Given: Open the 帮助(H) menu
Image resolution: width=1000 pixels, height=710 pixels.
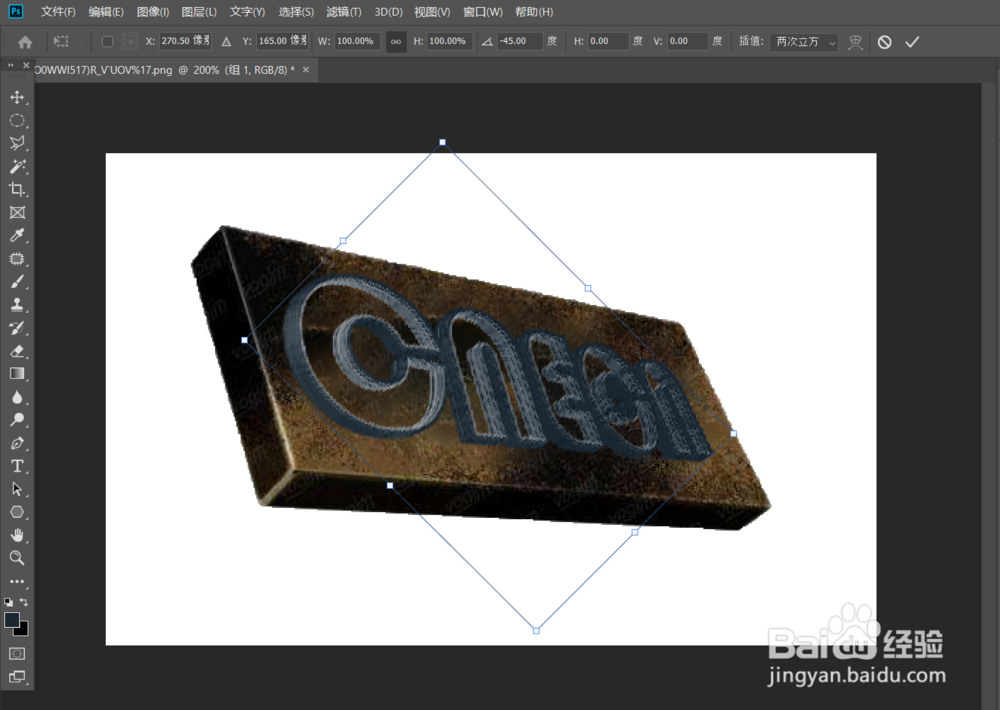Looking at the screenshot, I should pos(534,11).
